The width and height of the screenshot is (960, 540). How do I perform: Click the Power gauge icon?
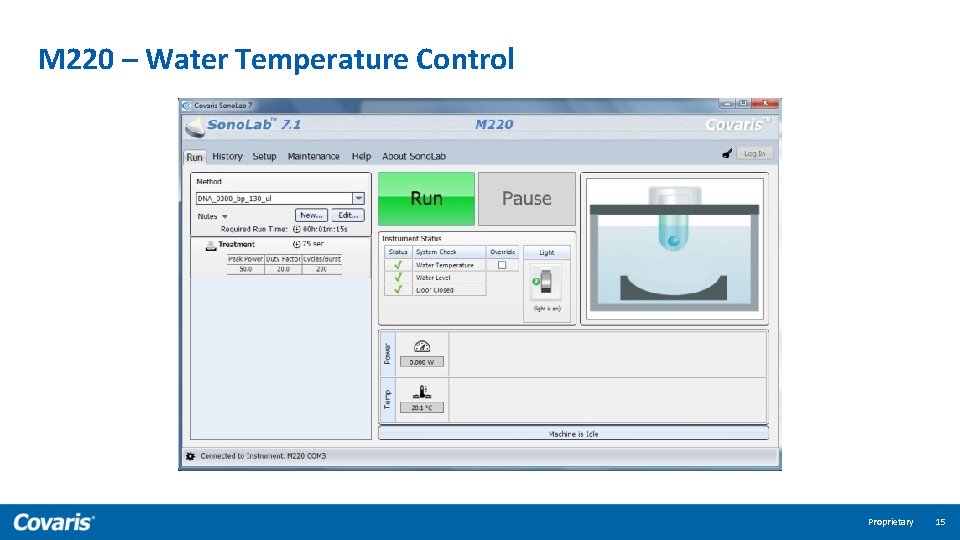click(422, 346)
